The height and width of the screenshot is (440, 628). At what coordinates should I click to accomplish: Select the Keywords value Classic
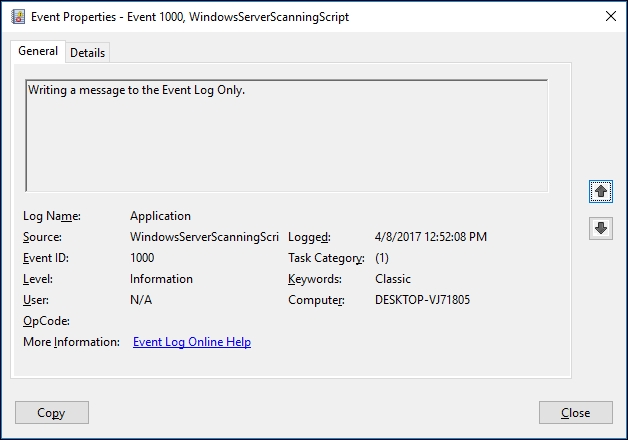click(x=393, y=279)
